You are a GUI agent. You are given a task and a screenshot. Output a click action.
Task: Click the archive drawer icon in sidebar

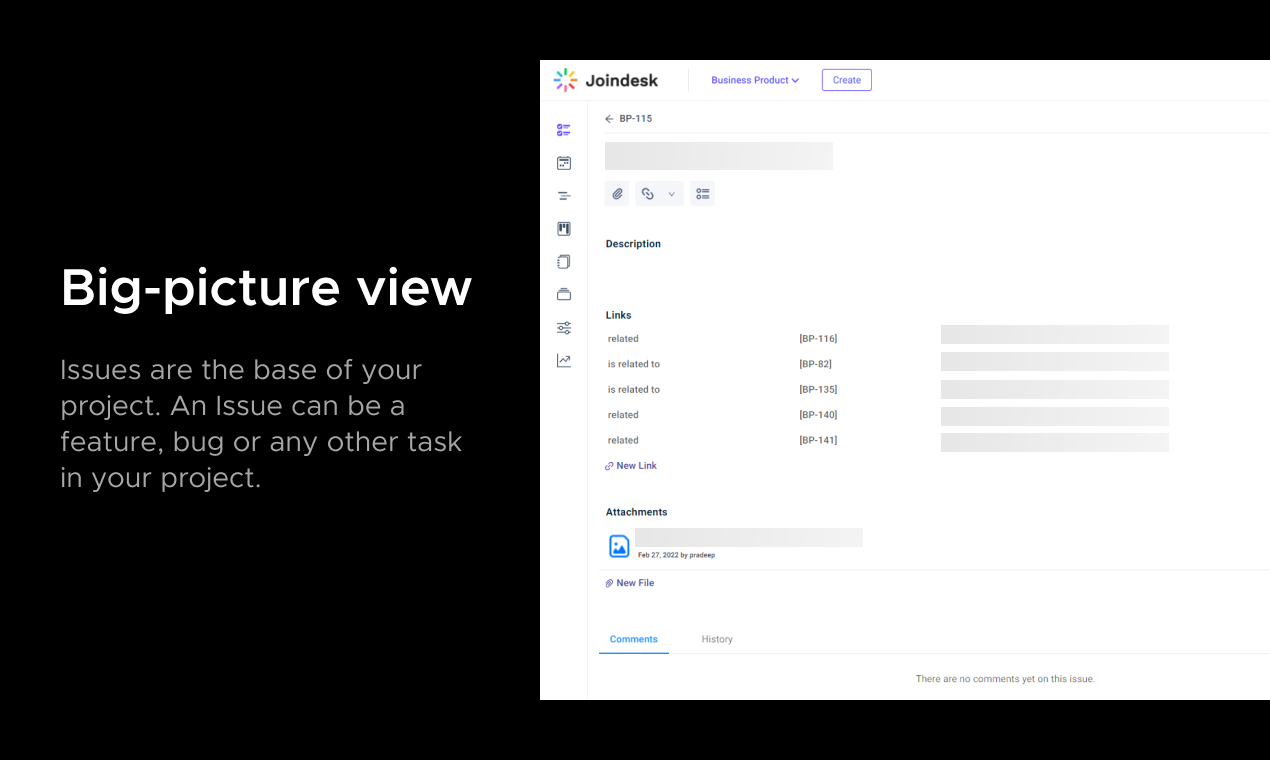click(564, 293)
